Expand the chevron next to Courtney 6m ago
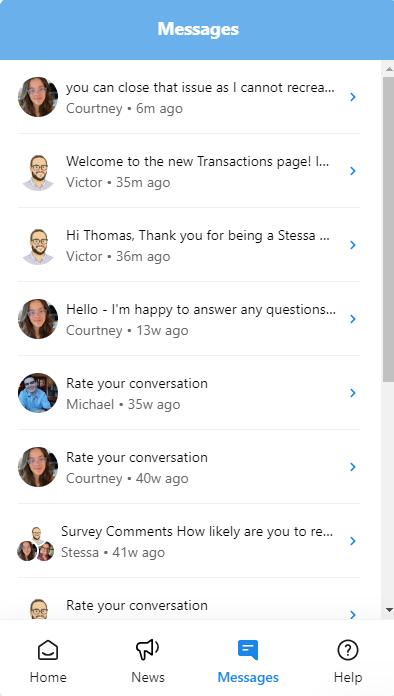The image size is (394, 696). (x=353, y=97)
